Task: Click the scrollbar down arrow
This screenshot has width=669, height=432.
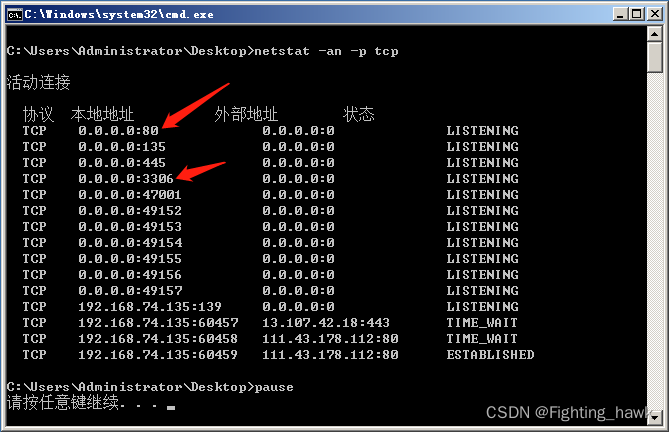Action: click(x=654, y=418)
